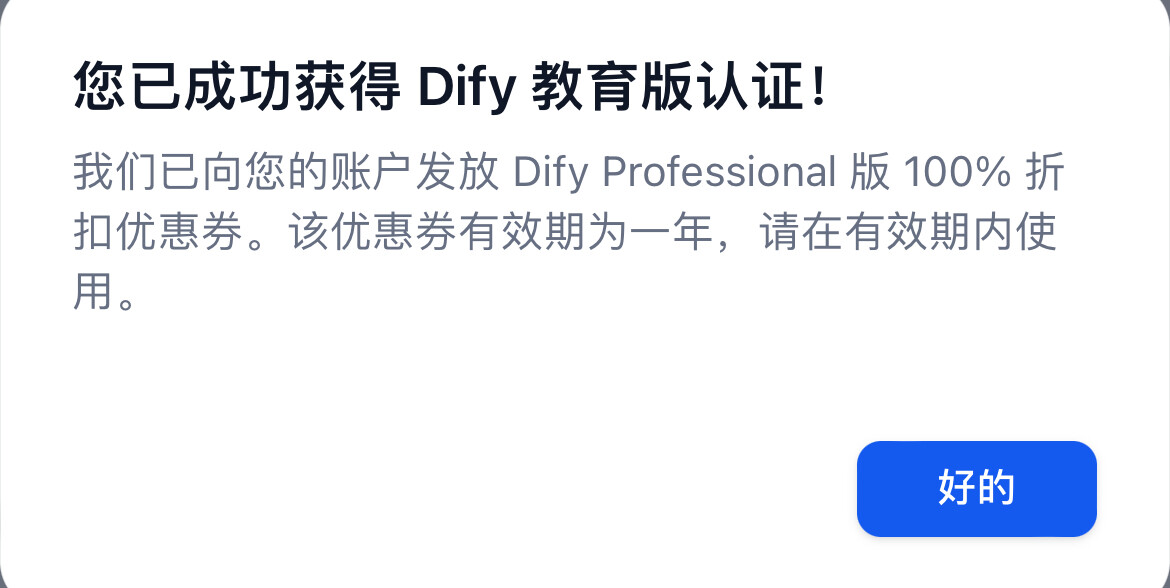
Task: Click the 版 character after Professional
Action: 870,172
